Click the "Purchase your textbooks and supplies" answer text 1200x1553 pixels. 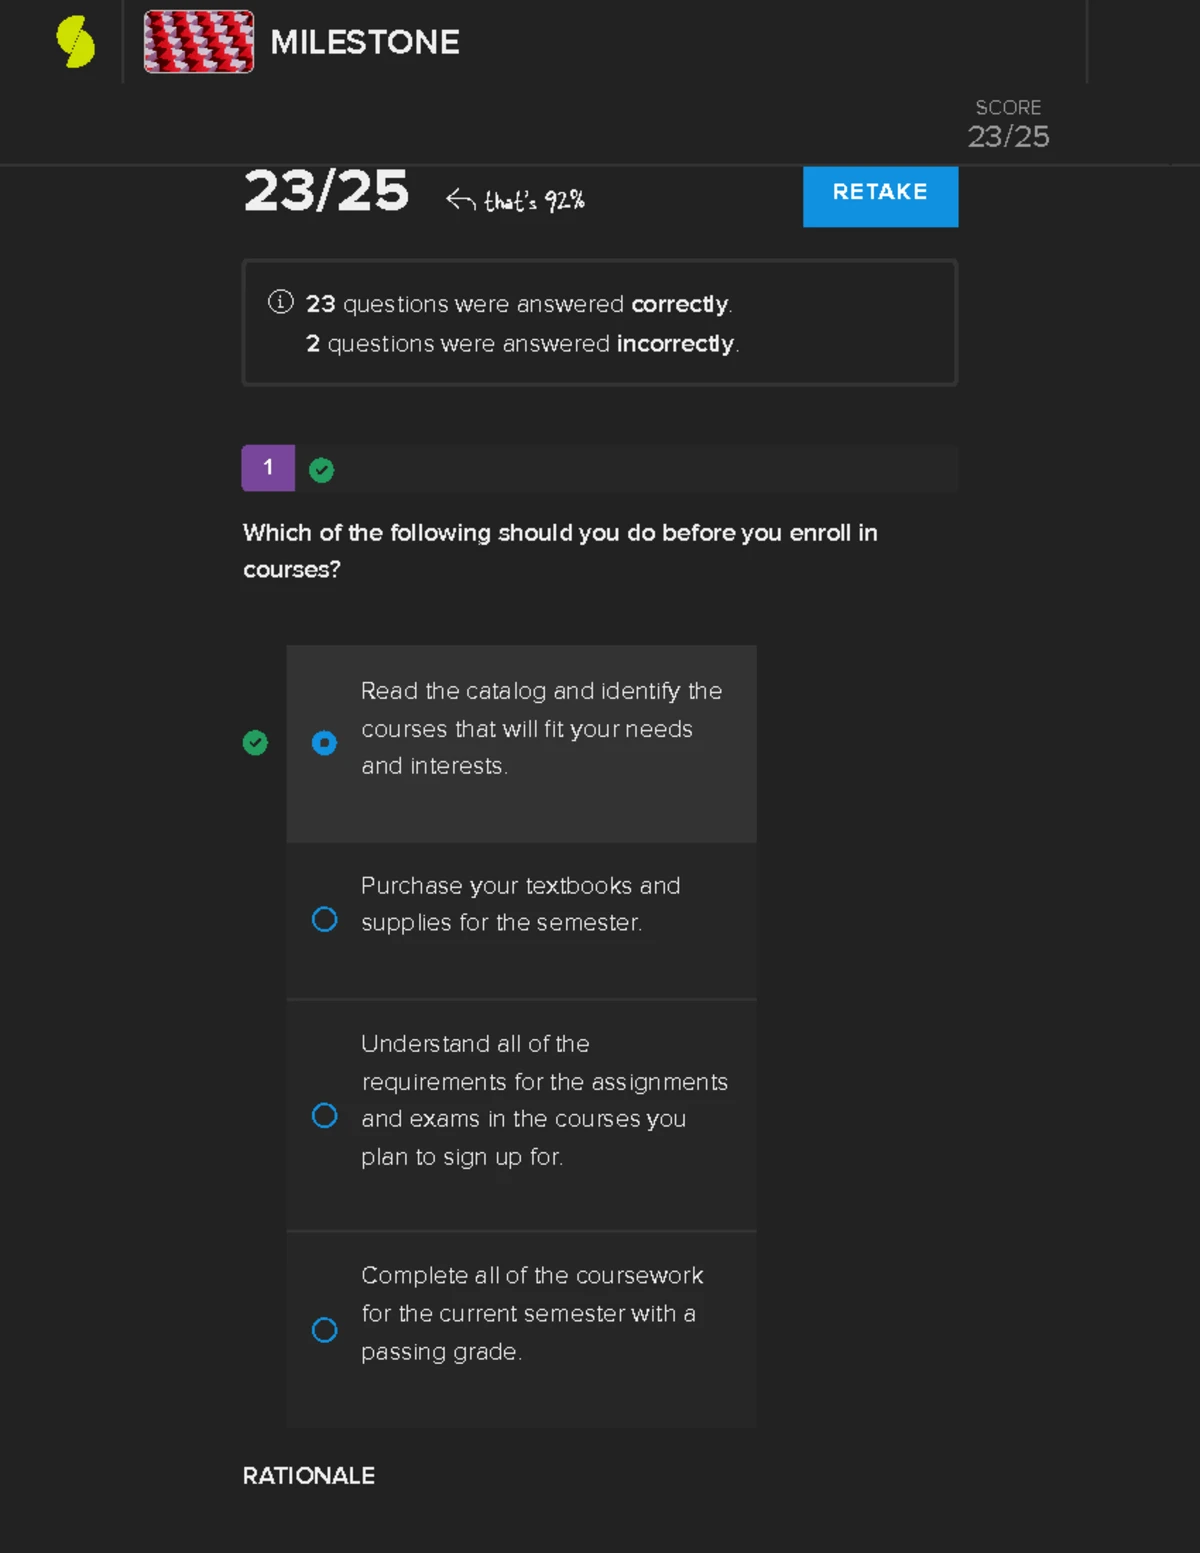click(x=520, y=904)
